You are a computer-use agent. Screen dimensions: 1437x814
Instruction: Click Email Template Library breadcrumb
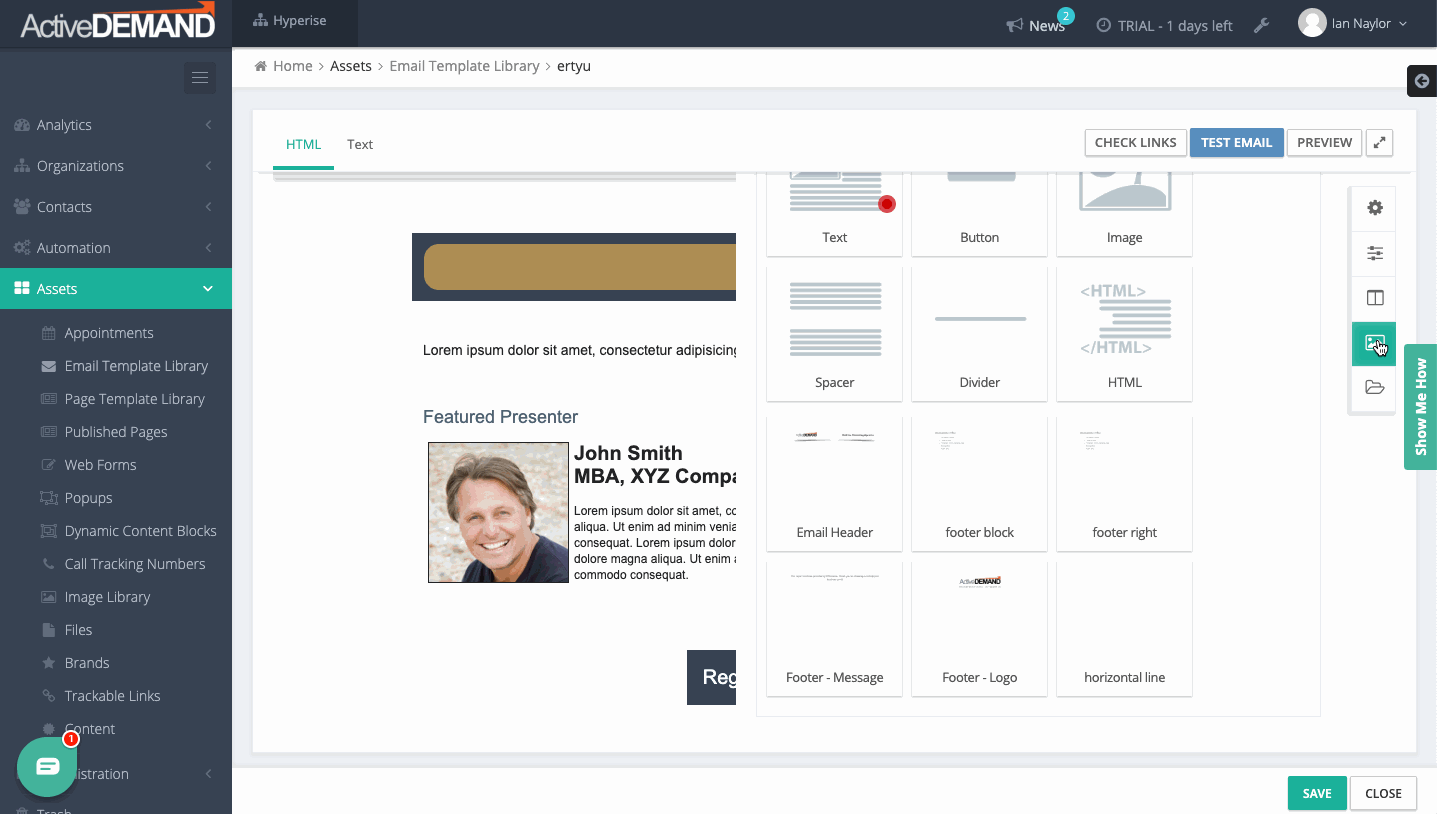(464, 66)
